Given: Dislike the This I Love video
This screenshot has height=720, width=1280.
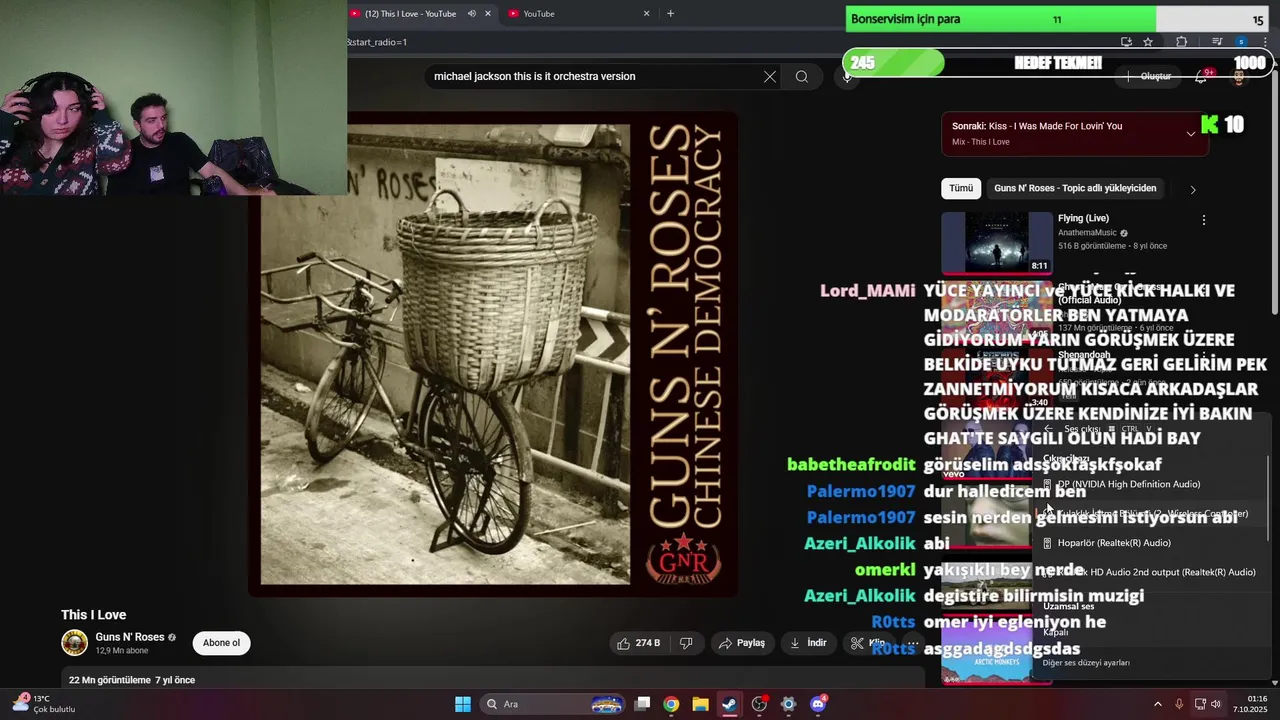Looking at the screenshot, I should click(x=686, y=643).
